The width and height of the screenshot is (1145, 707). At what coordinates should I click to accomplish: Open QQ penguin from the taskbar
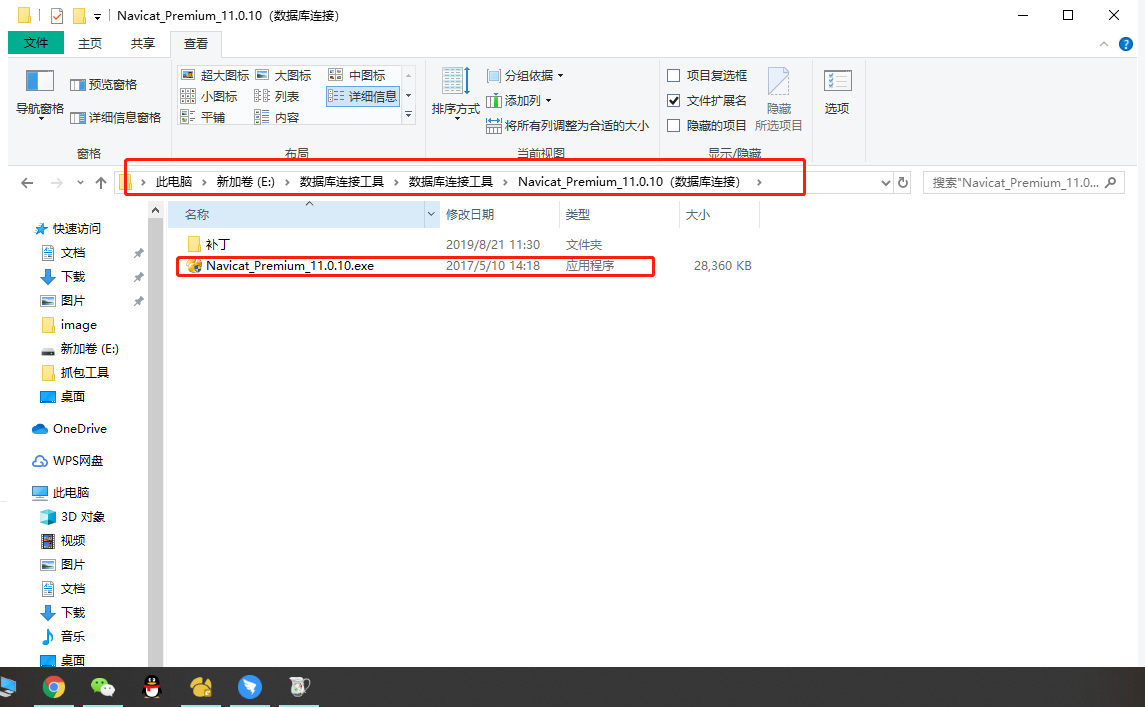pos(152,687)
